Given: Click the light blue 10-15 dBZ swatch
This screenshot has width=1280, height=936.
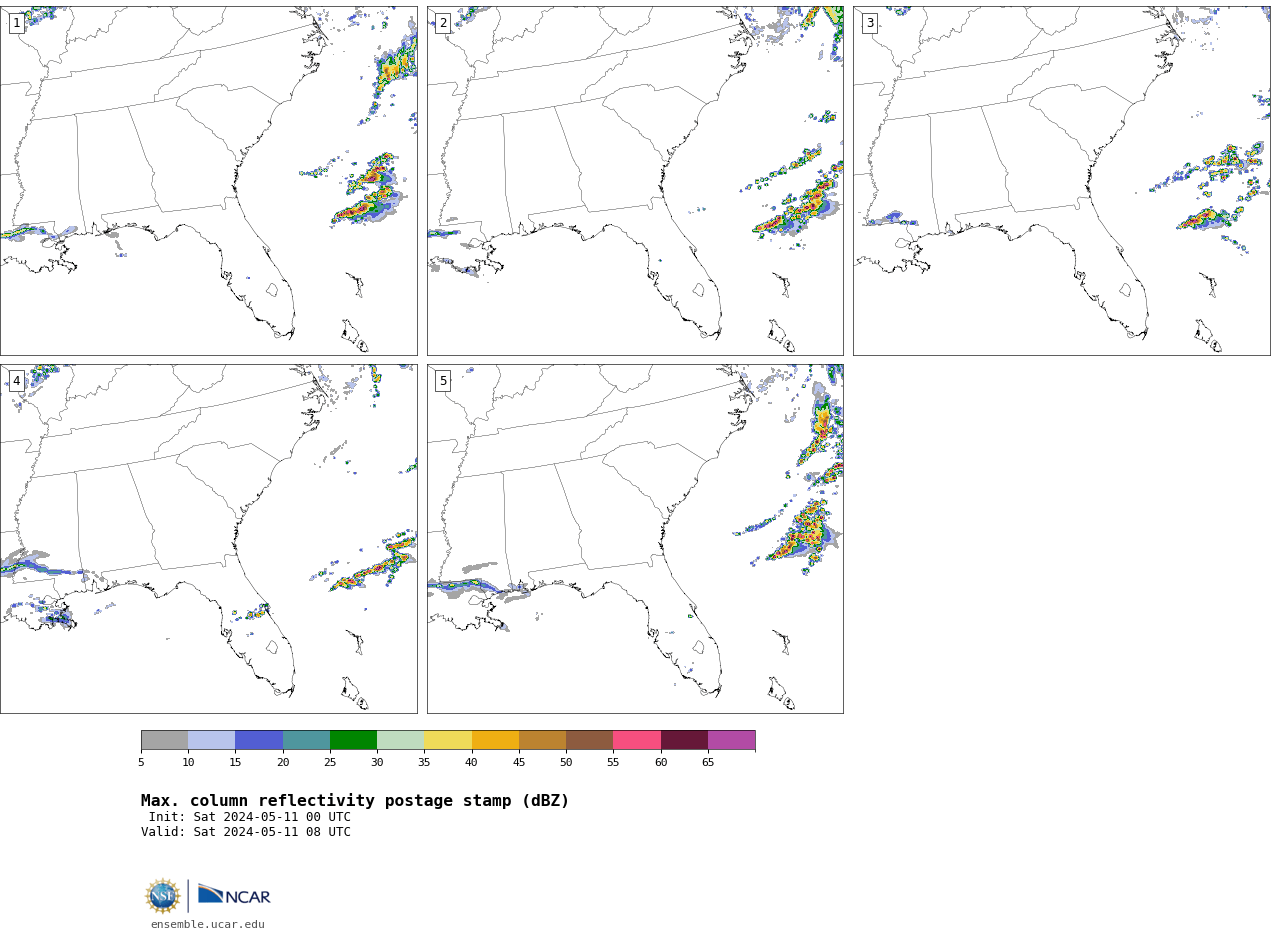Looking at the screenshot, I should [x=212, y=740].
